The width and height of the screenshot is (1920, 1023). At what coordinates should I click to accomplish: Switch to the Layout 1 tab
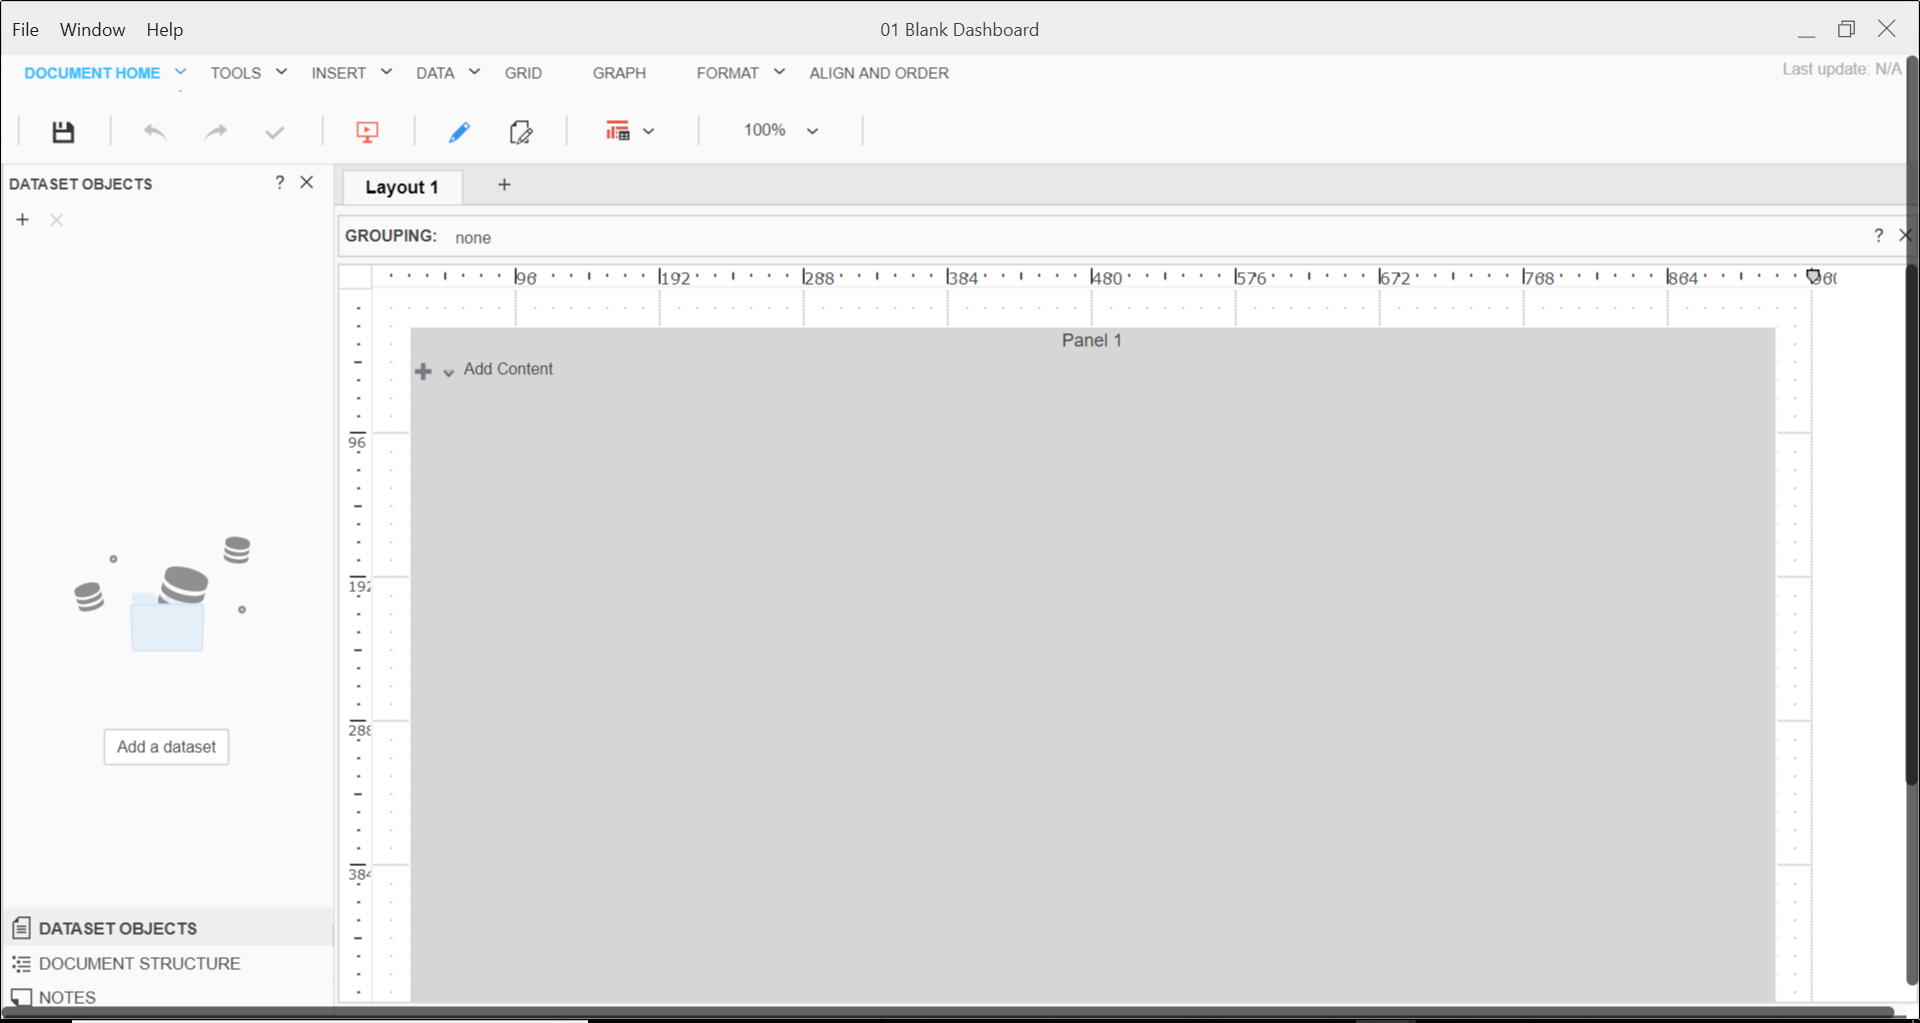coord(402,187)
